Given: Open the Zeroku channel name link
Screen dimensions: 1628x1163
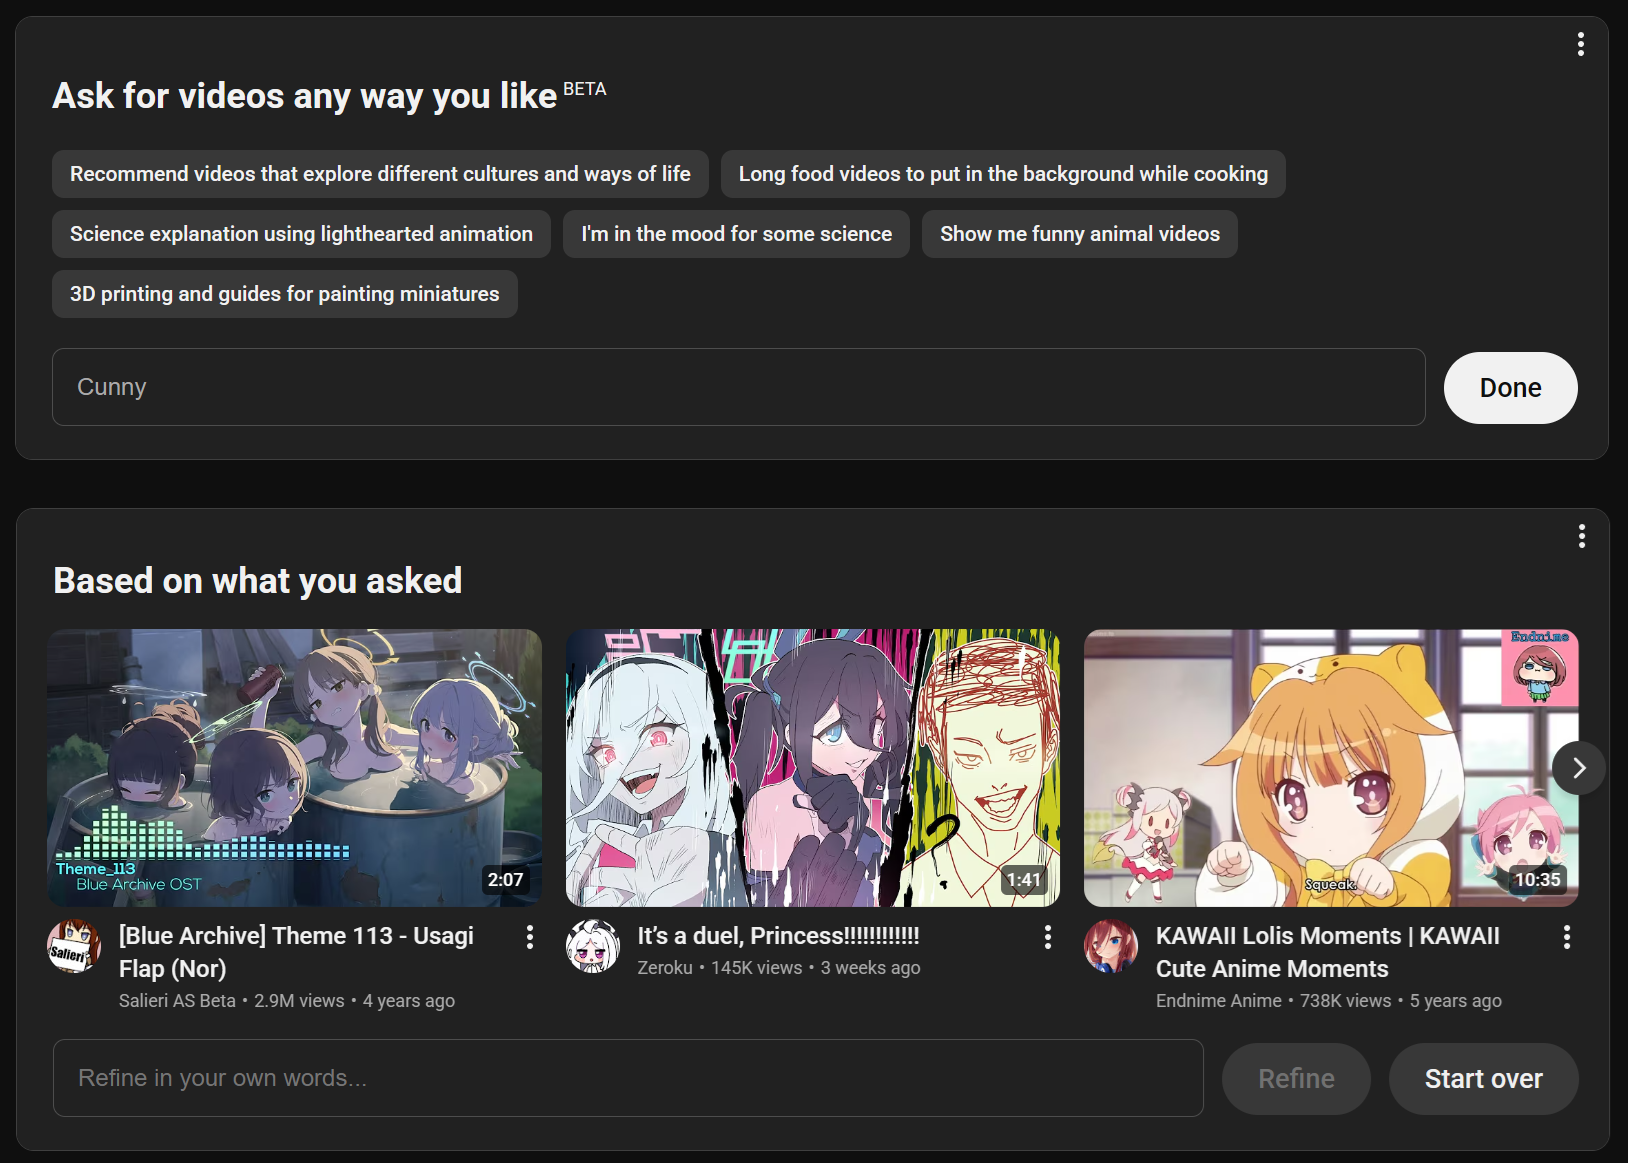Looking at the screenshot, I should 665,968.
